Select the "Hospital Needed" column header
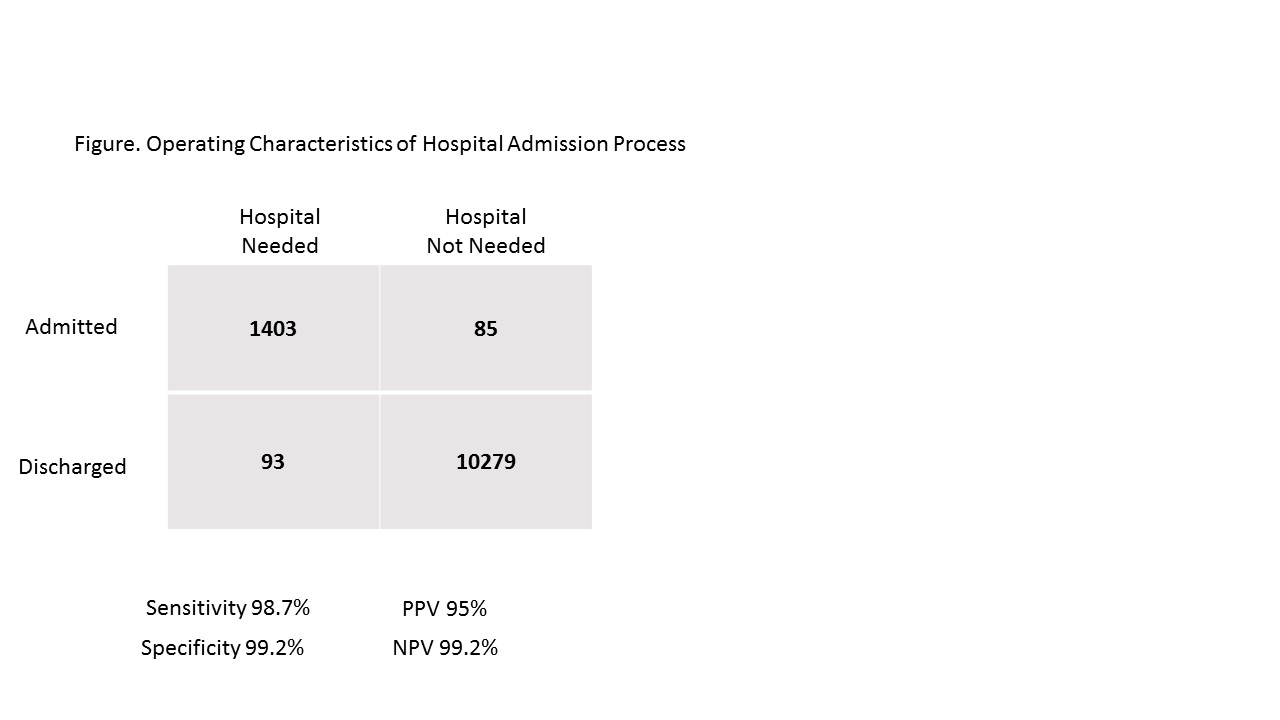The width and height of the screenshot is (1280, 720). [x=280, y=231]
